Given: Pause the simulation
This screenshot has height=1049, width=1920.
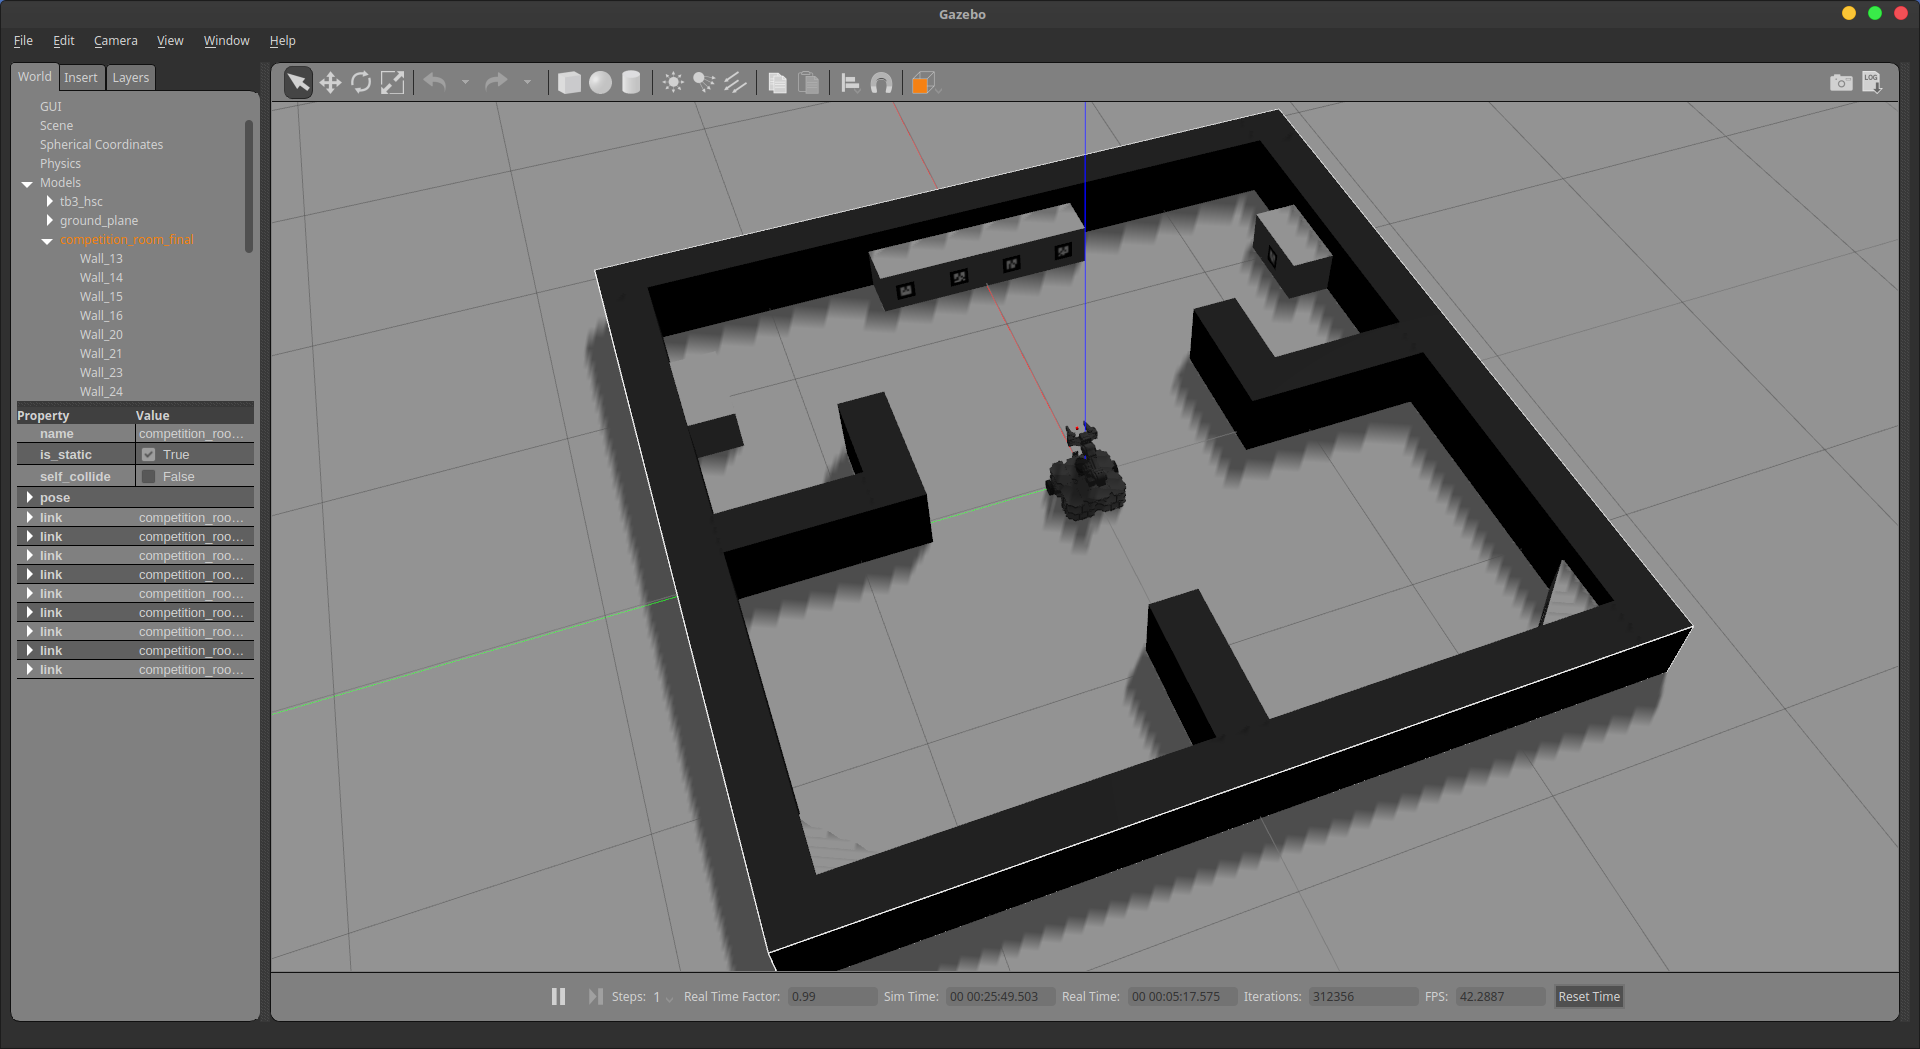Looking at the screenshot, I should pos(558,997).
